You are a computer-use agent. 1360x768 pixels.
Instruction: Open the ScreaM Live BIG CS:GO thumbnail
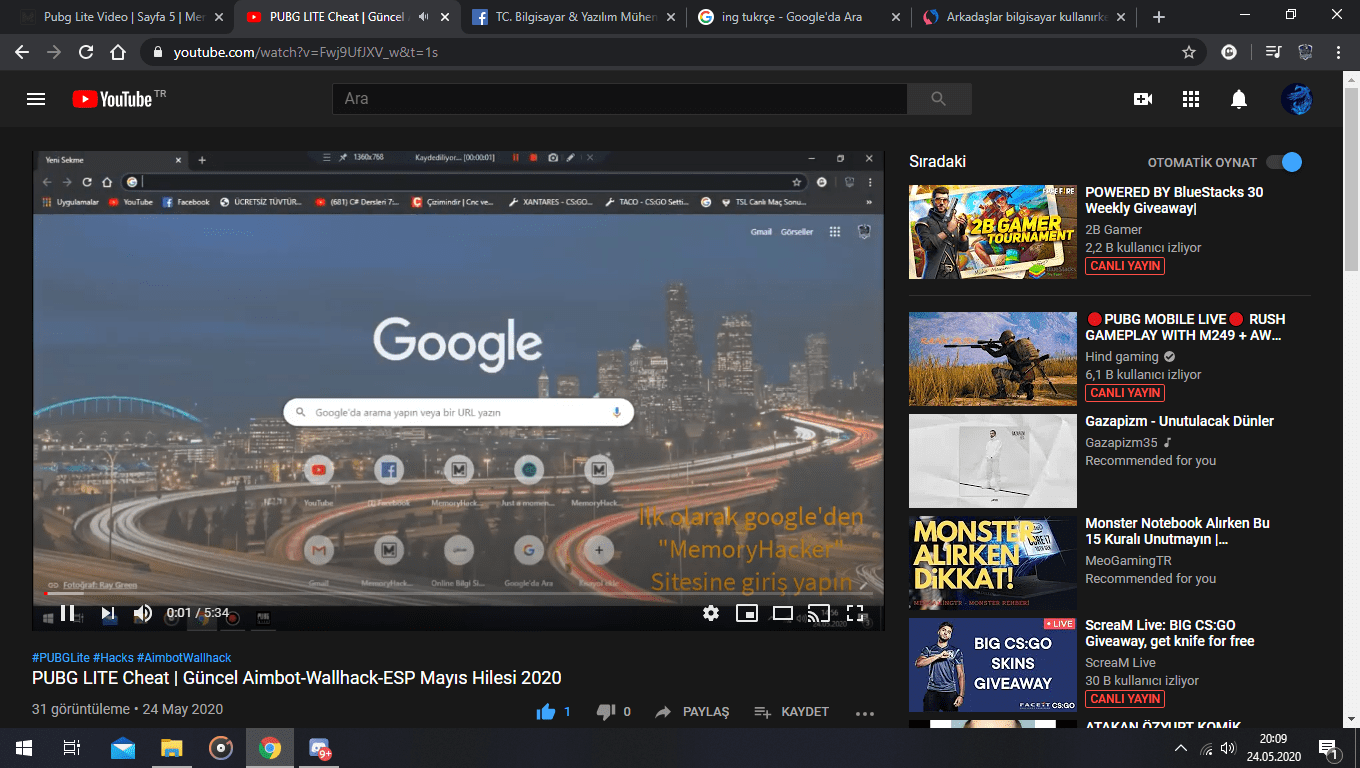coord(993,665)
